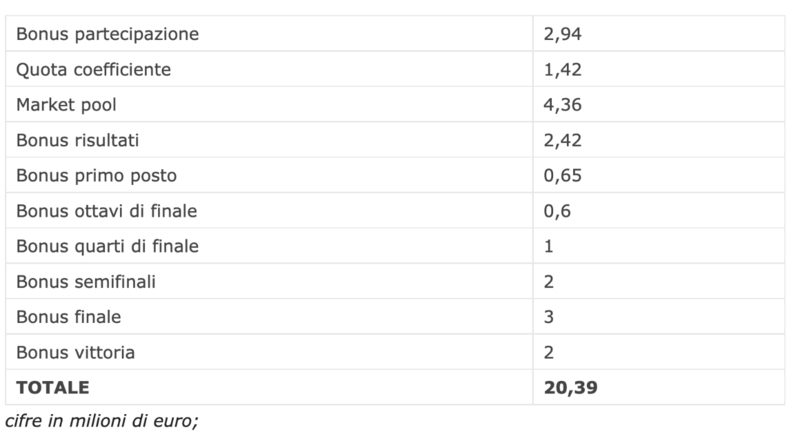Select the 4,36 value cell
This screenshot has width=800, height=441.
coord(561,105)
